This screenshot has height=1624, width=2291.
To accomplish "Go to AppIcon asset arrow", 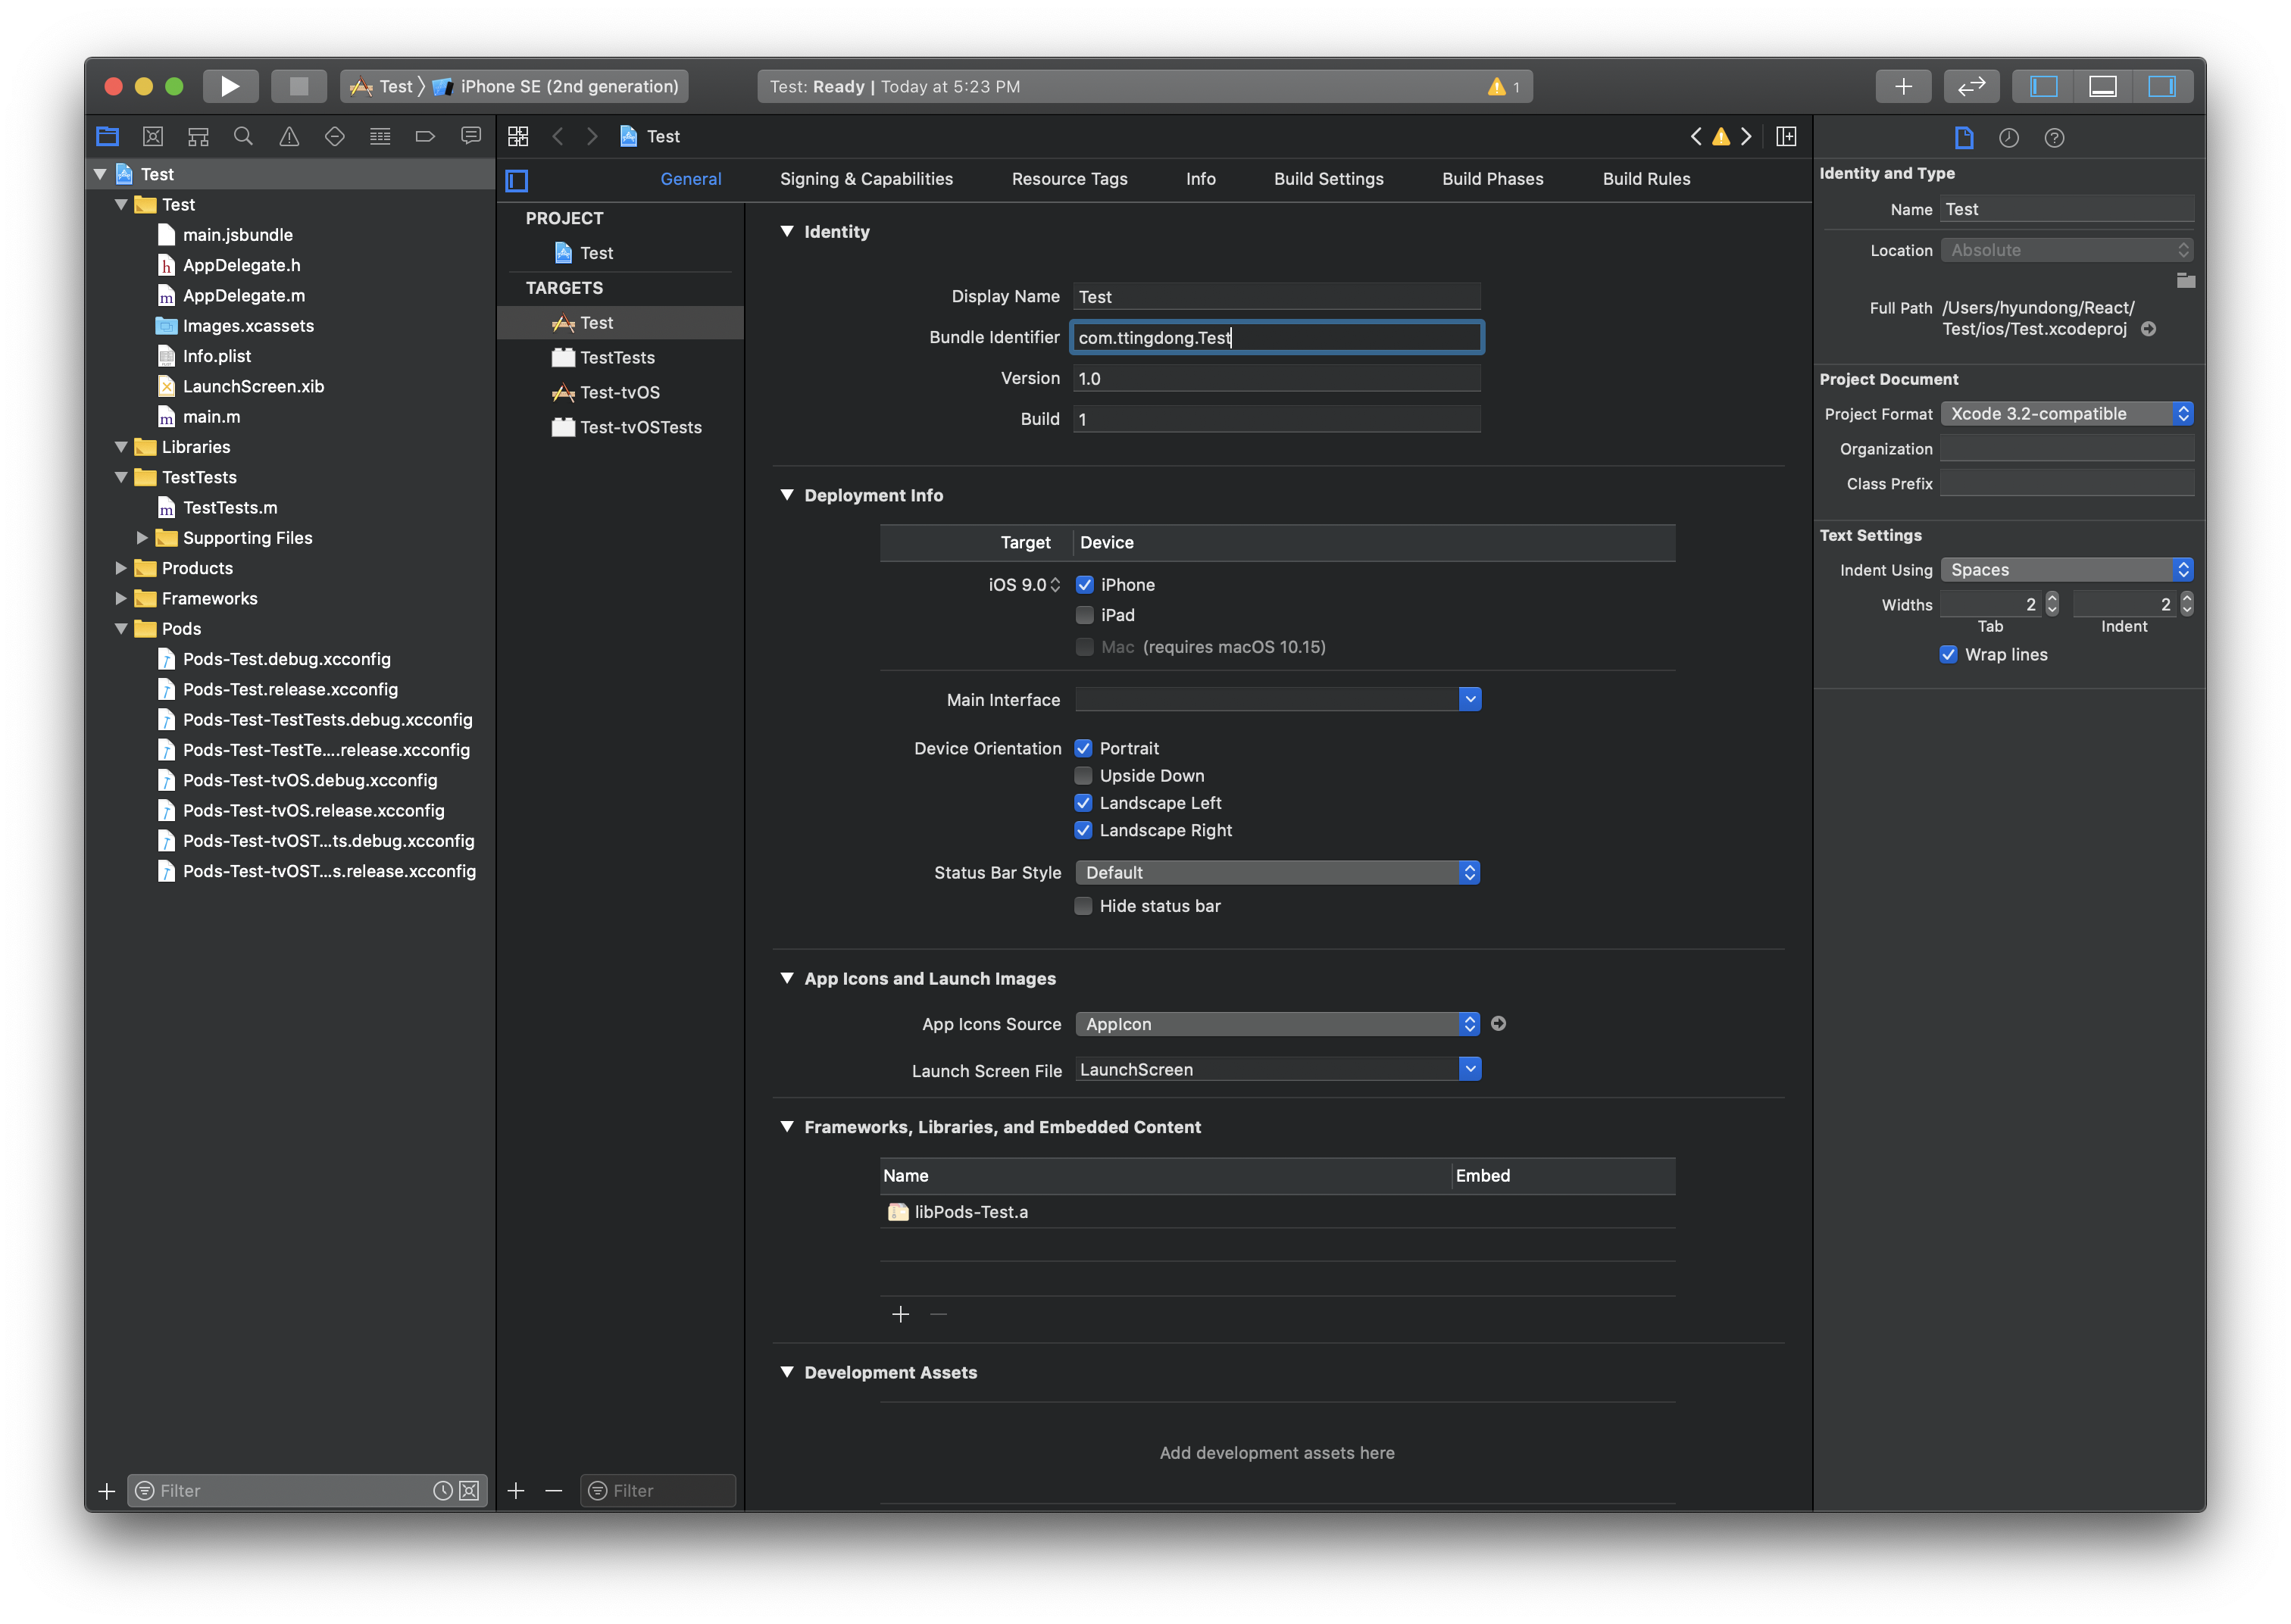I will pyautogui.click(x=1498, y=1023).
